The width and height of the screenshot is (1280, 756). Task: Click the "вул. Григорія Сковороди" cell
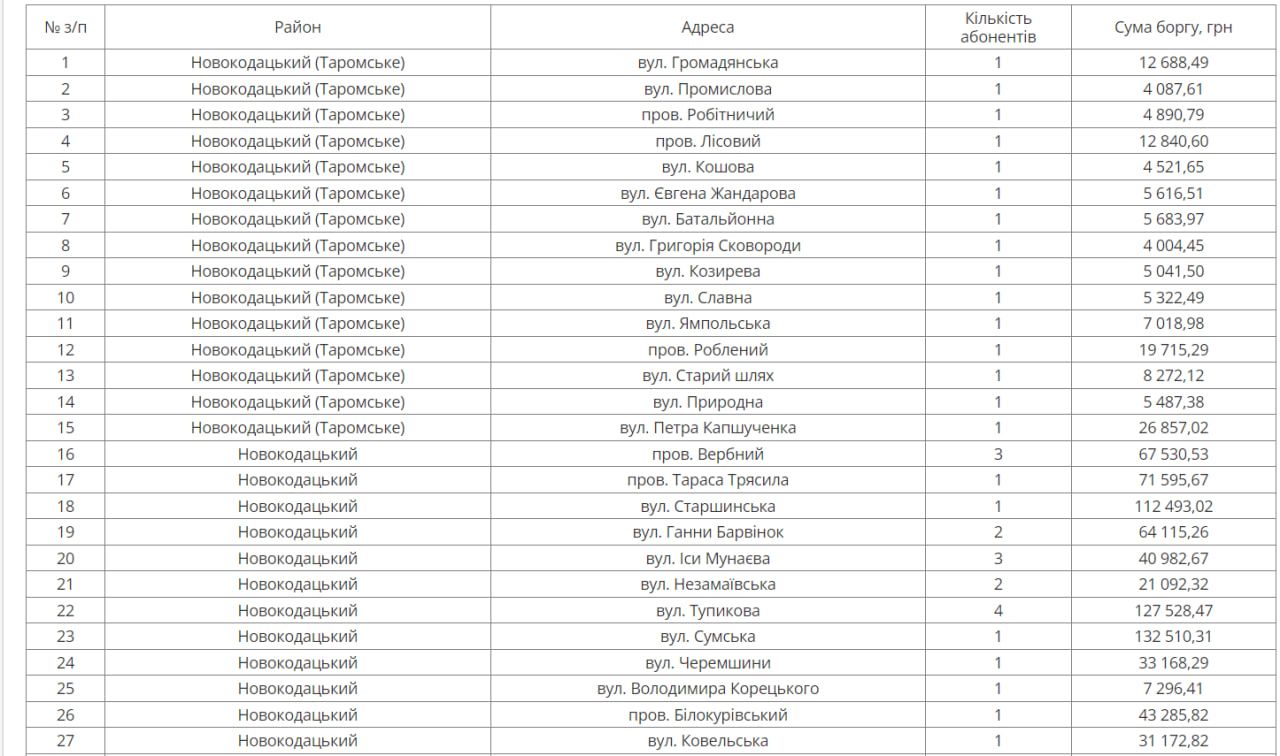pos(707,246)
